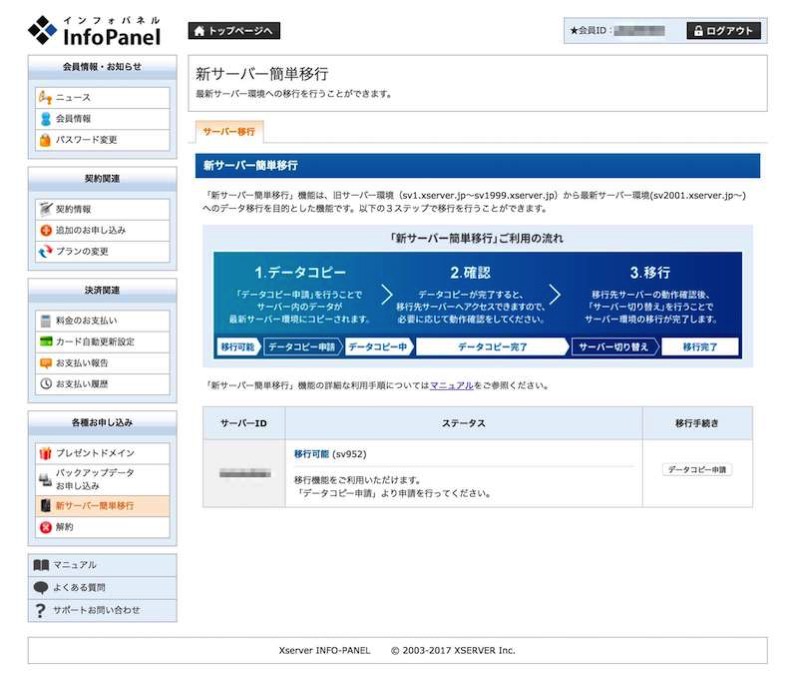Click the green card icon for カード自動更新設定
This screenshot has height=688, width=798.
(46, 341)
